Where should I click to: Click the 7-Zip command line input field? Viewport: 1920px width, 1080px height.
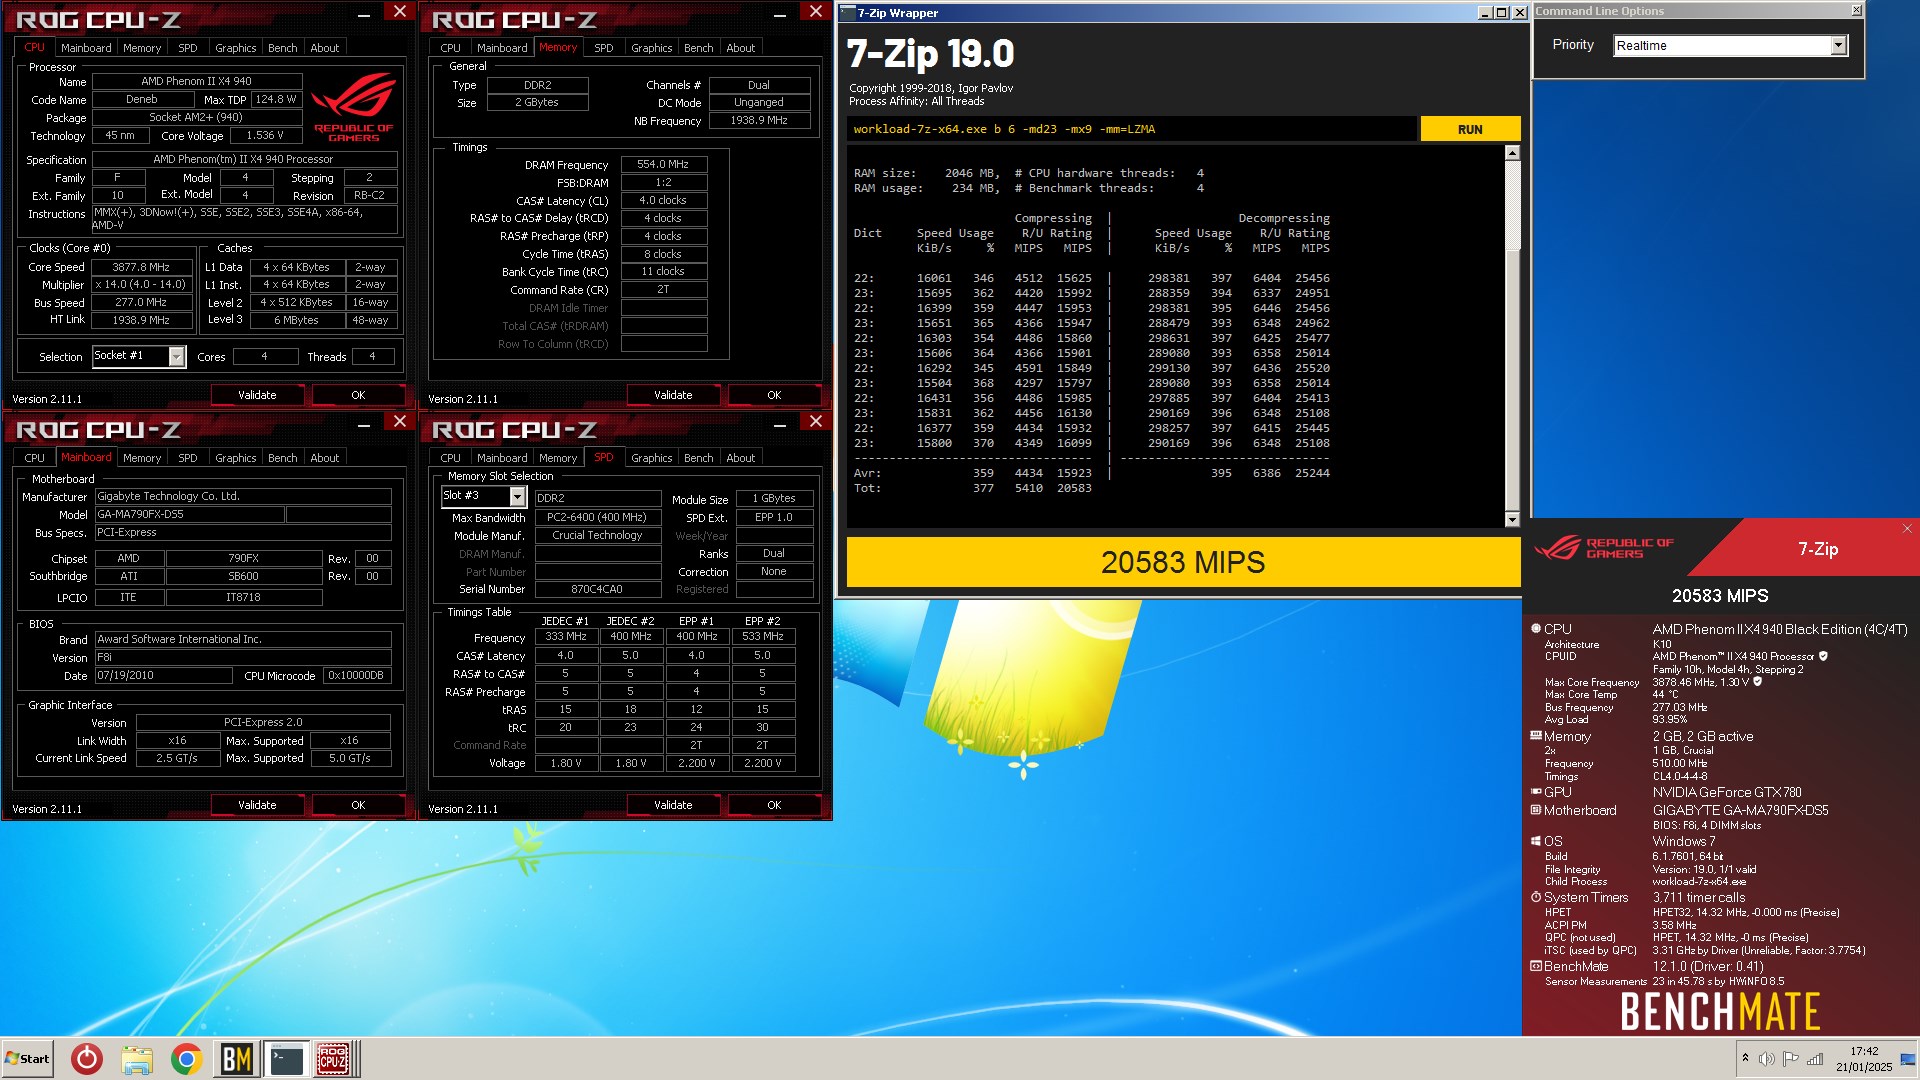[1132, 129]
